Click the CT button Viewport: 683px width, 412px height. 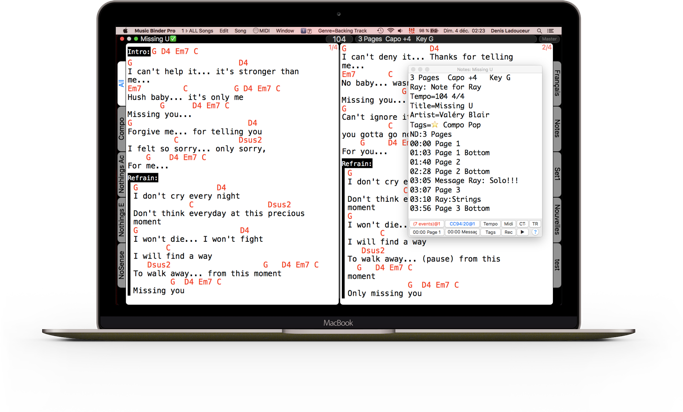coord(522,224)
